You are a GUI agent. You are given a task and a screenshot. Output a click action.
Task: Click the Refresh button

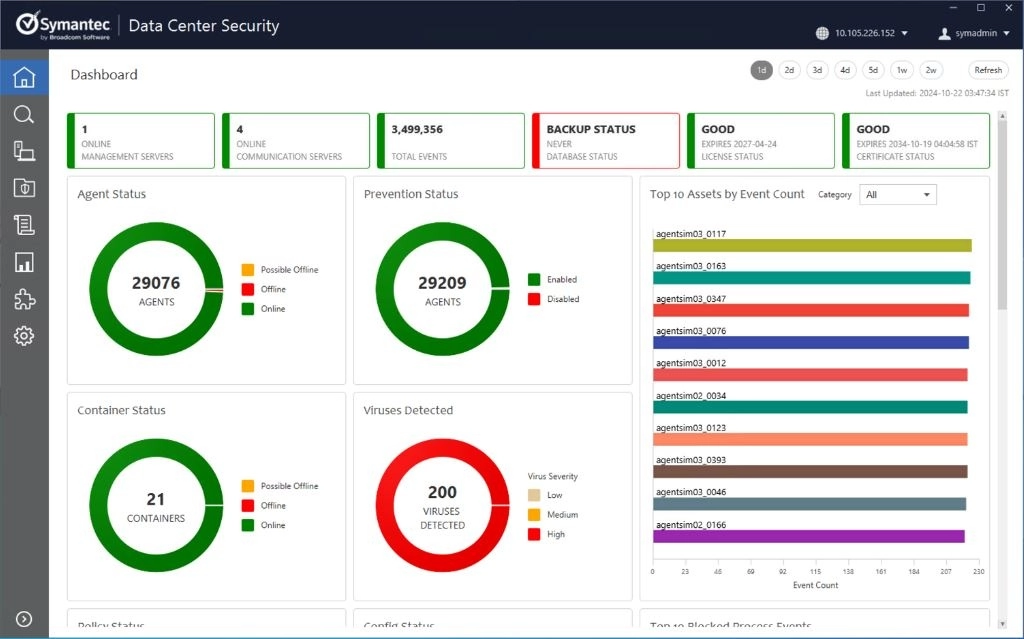988,70
